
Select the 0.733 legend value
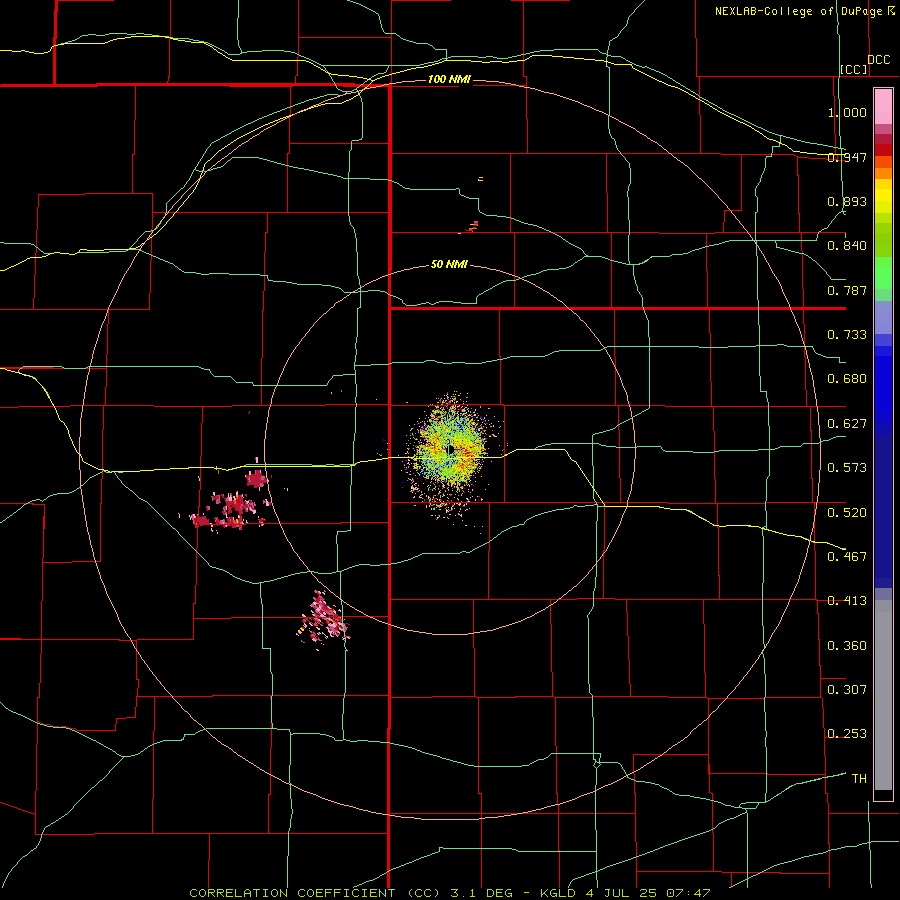(x=847, y=335)
